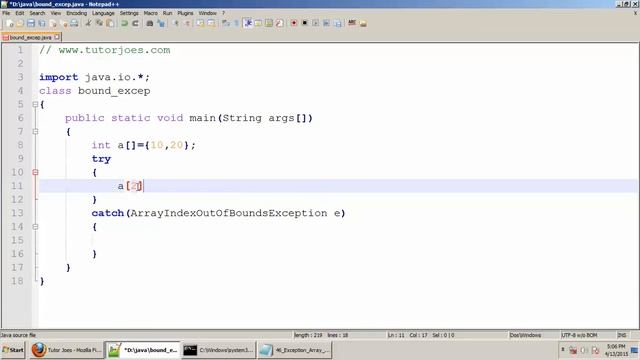Click the Zoom In toolbar icon
The height and width of the screenshot is (360, 640).
tap(176, 23)
